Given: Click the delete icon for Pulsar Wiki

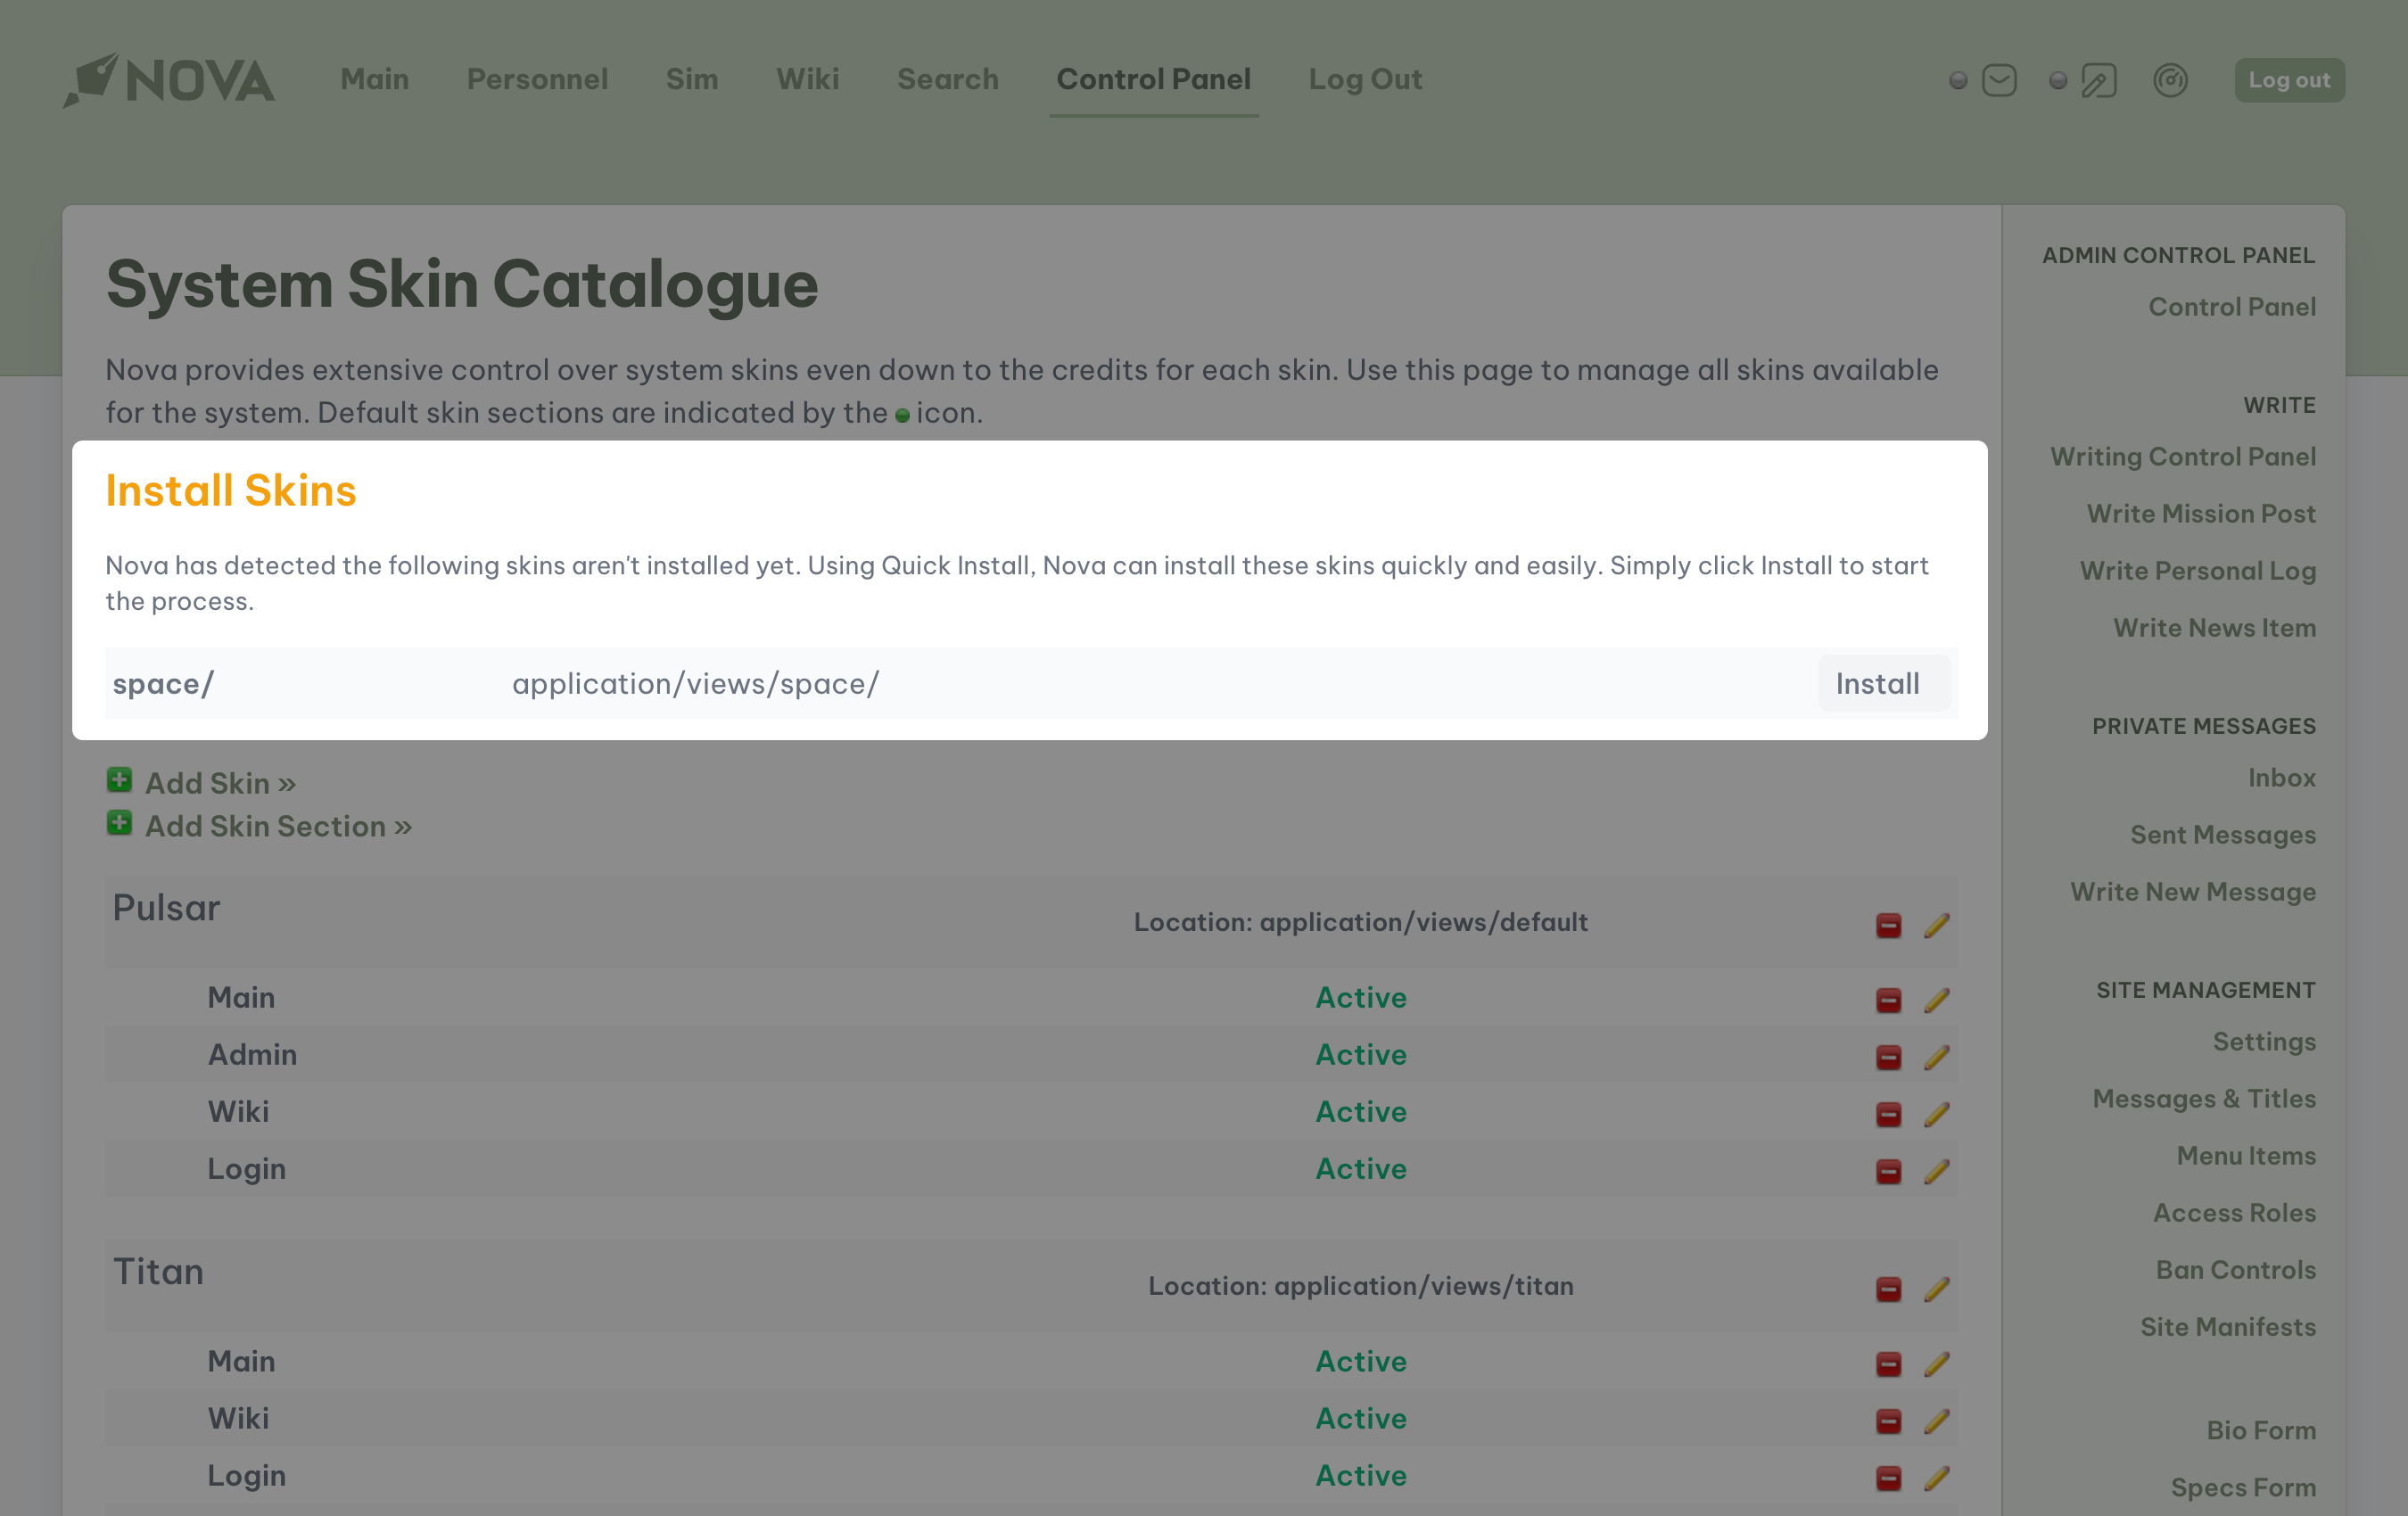Looking at the screenshot, I should point(1888,1113).
